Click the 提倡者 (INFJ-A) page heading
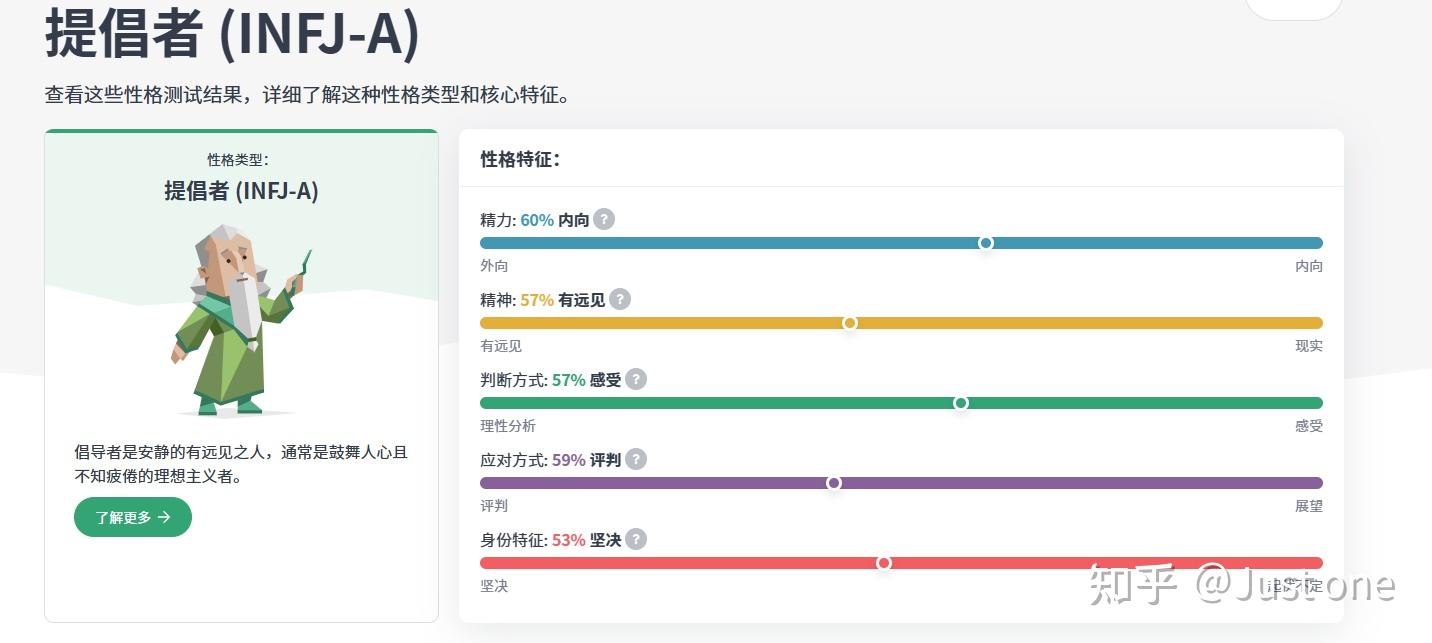1432x643 pixels. (x=231, y=35)
